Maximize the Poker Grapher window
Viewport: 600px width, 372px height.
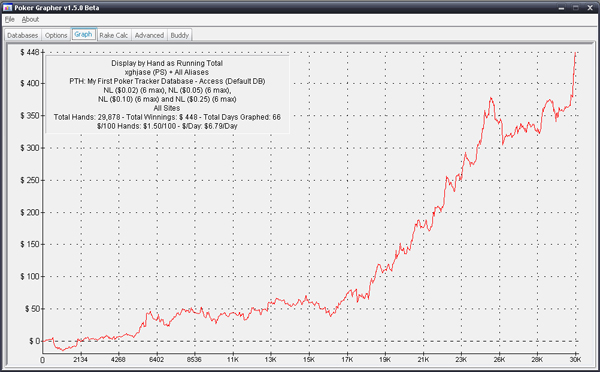[x=576, y=8]
